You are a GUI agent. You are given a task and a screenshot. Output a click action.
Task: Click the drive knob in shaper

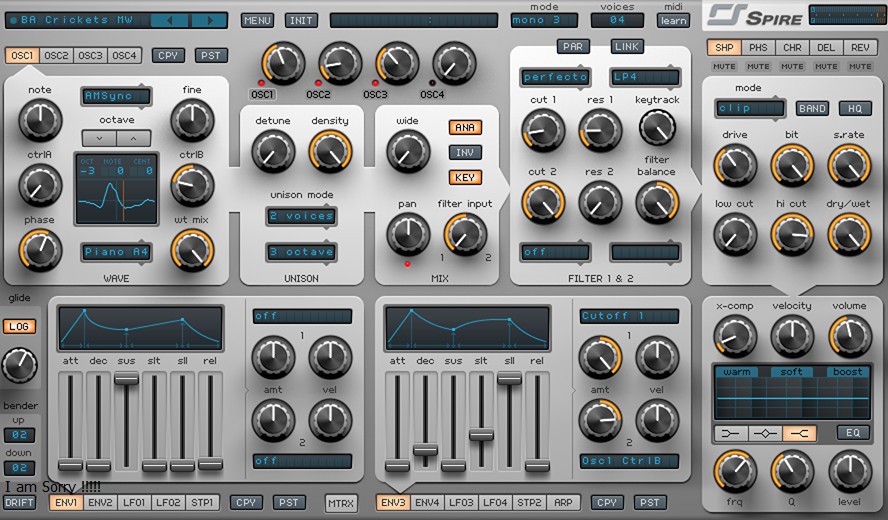(x=735, y=165)
